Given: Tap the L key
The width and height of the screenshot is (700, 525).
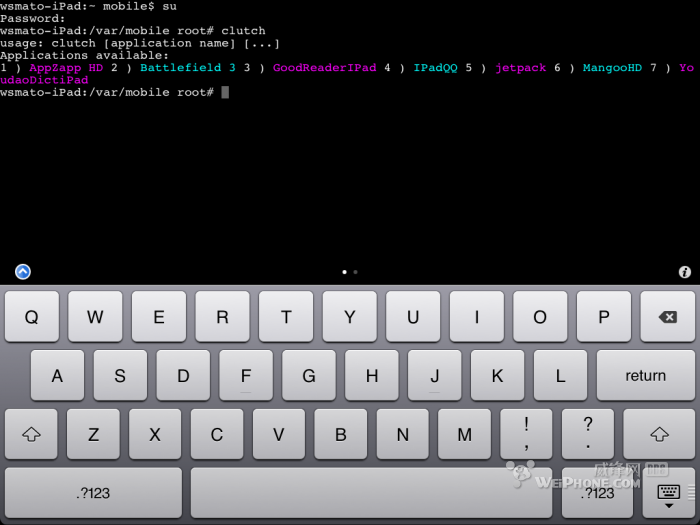Looking at the screenshot, I should 560,375.
